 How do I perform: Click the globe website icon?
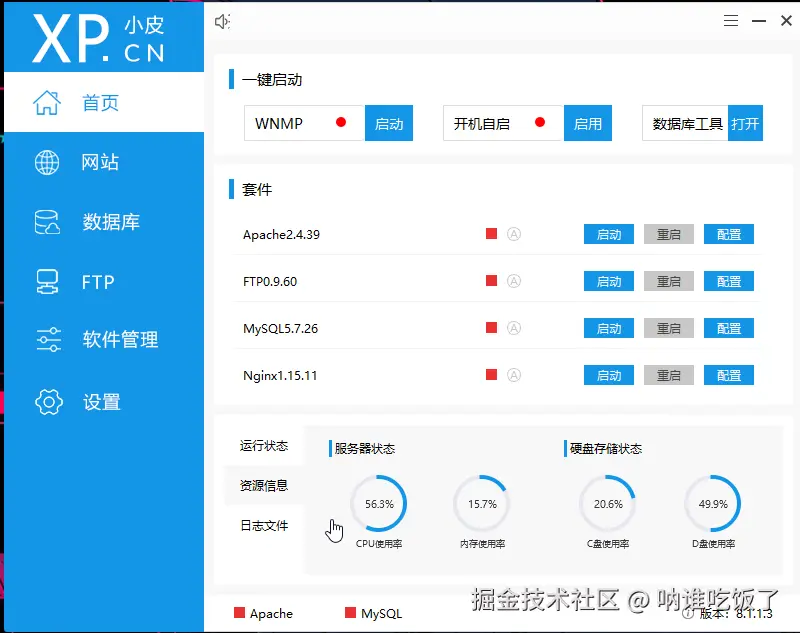(47, 163)
